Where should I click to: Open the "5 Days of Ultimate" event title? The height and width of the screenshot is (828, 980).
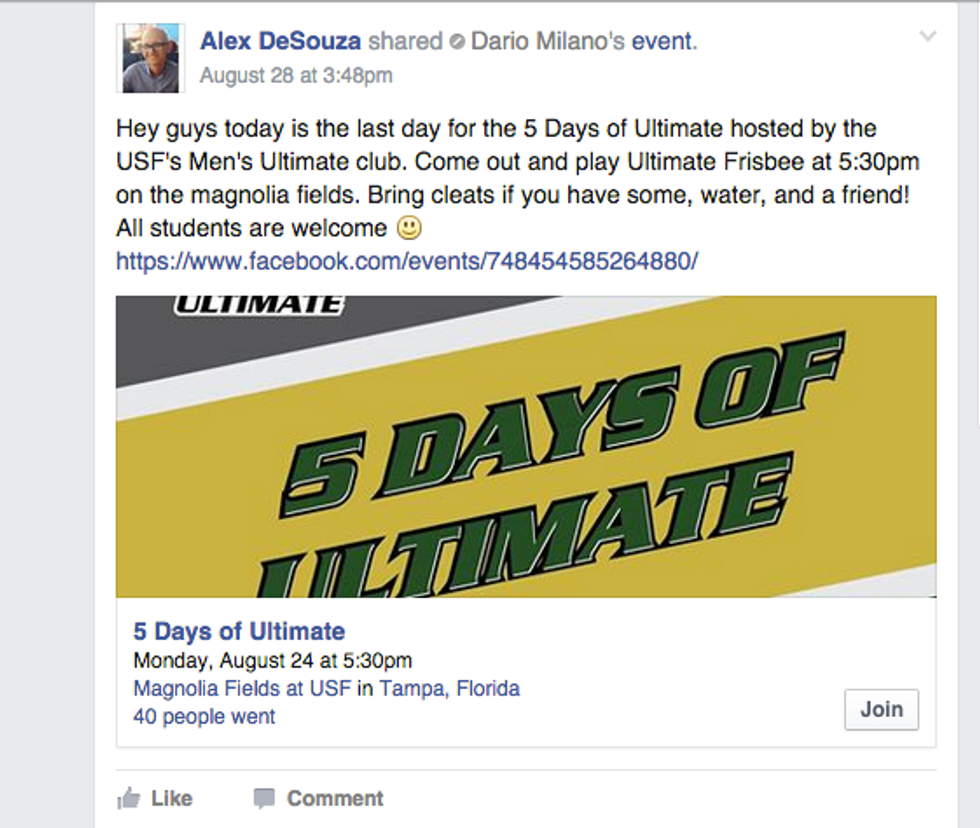239,631
